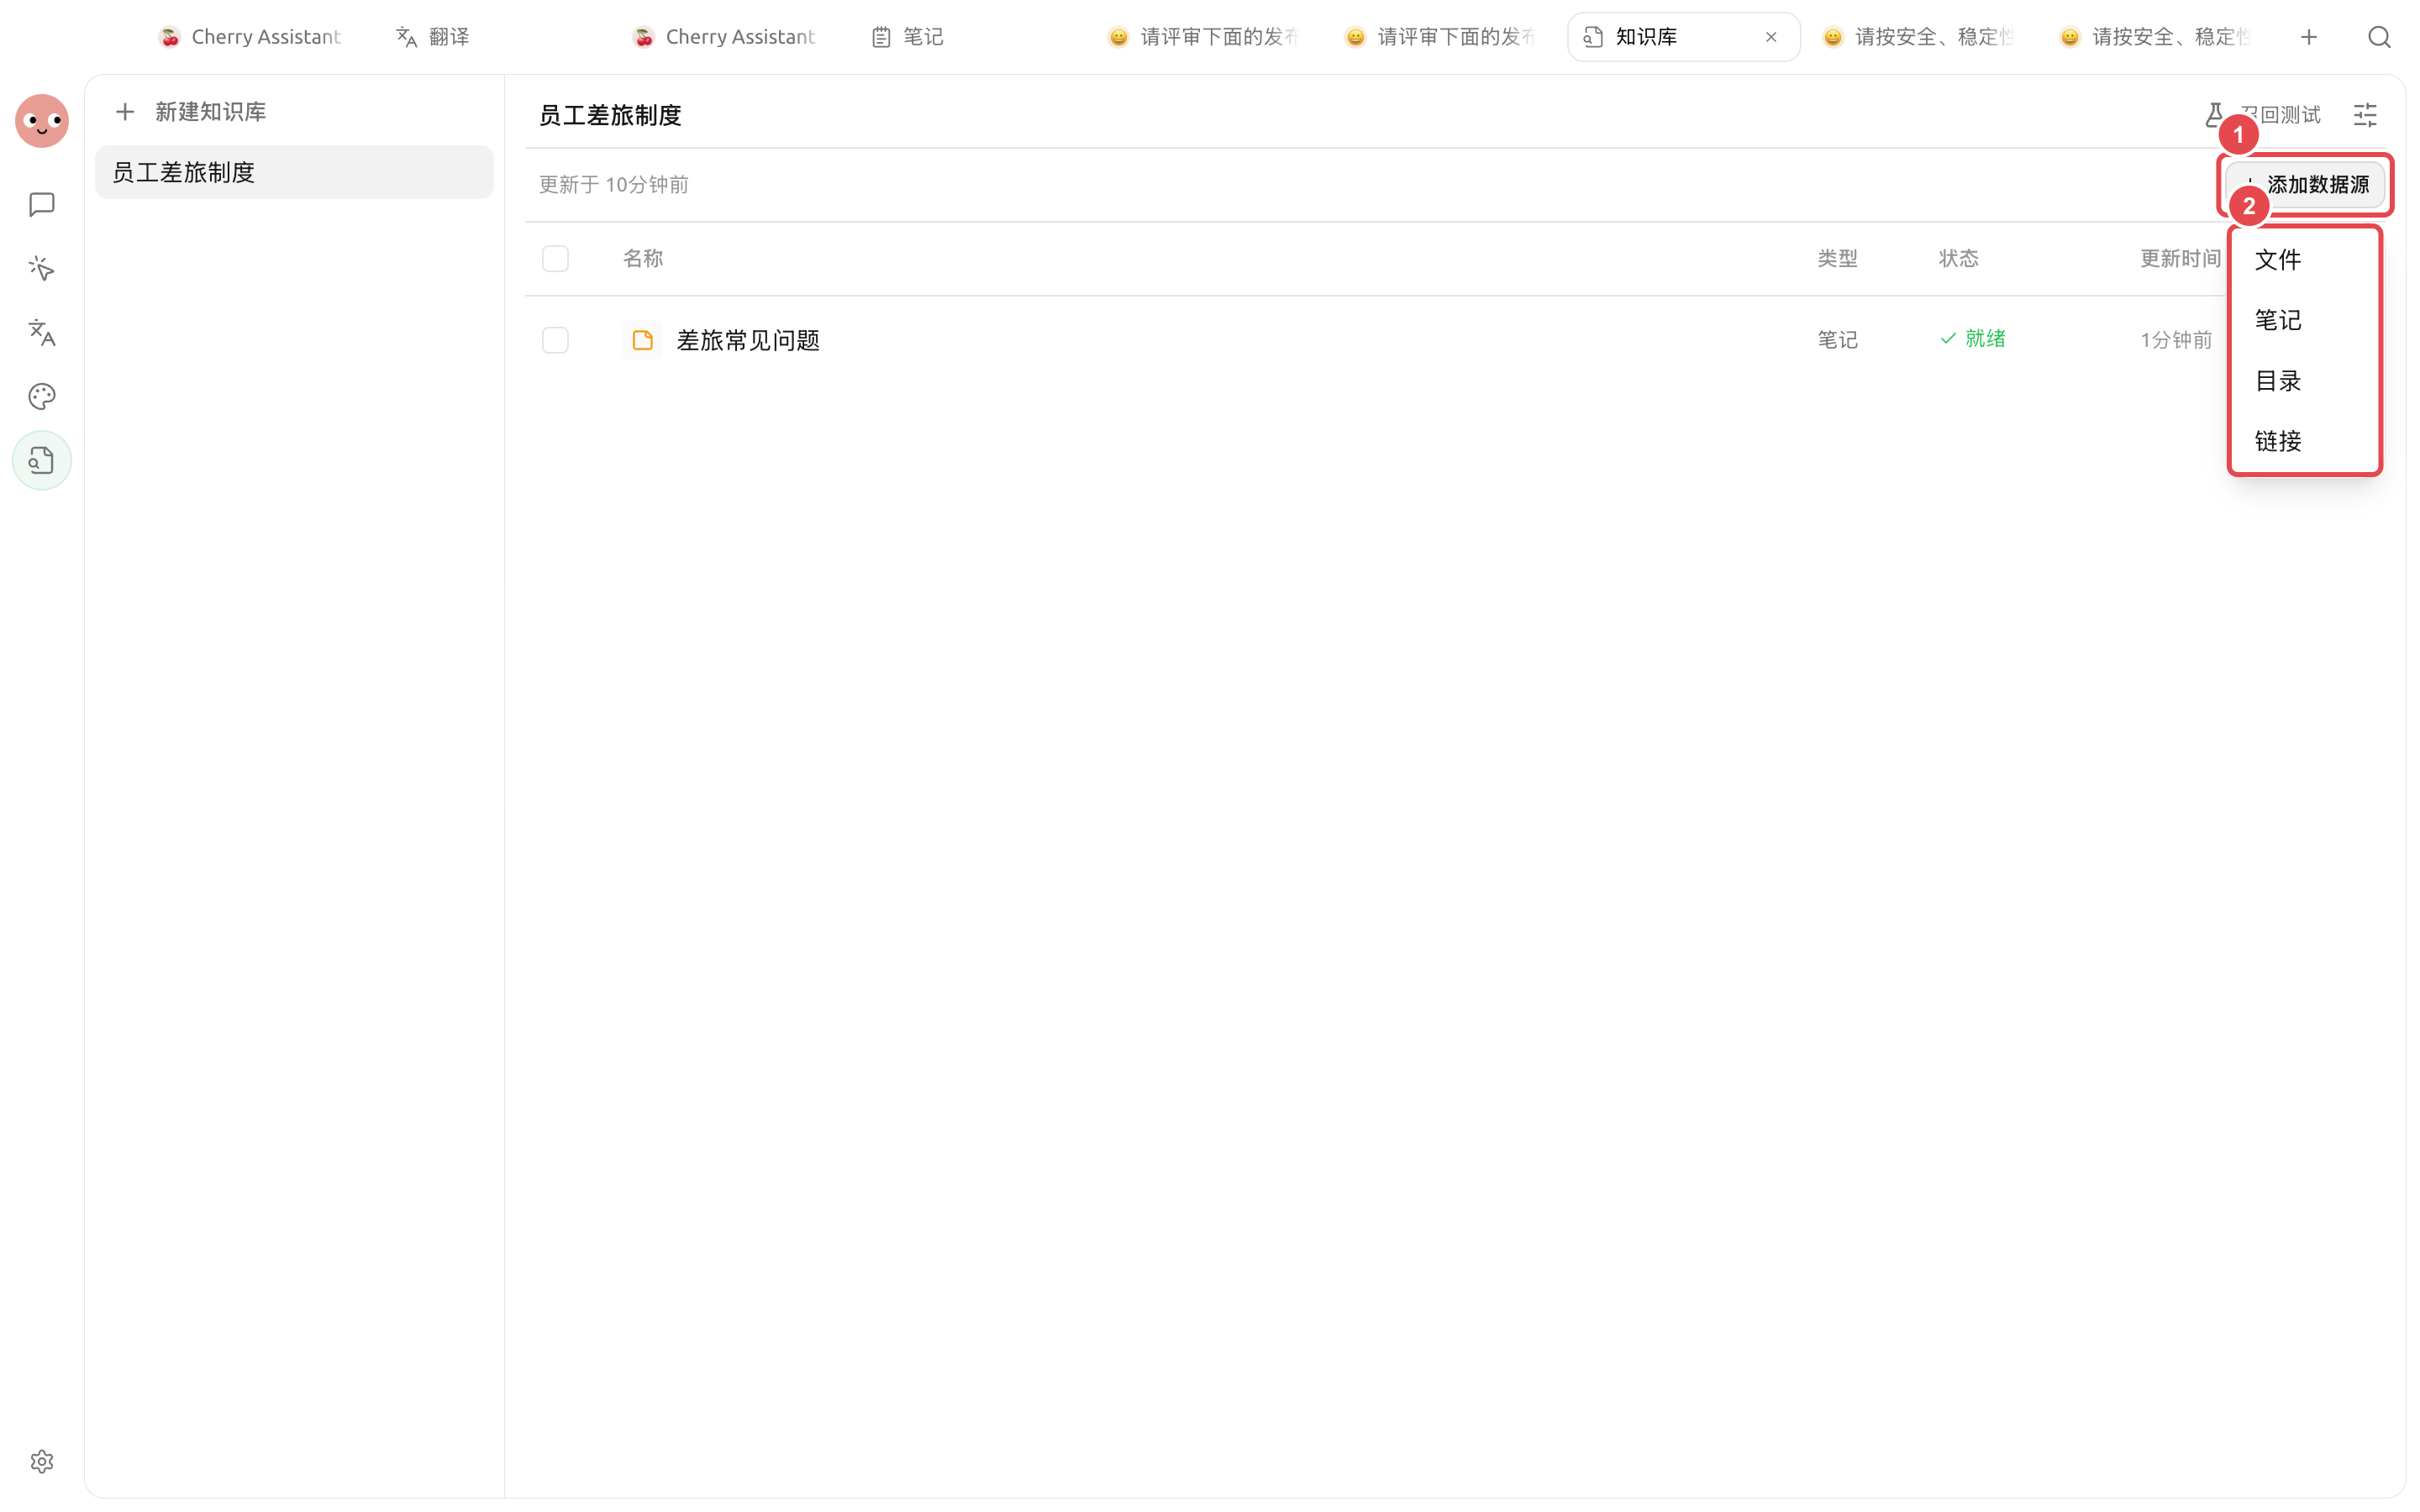Click the 差旅常见问题 note file icon
Image resolution: width=2420 pixels, height=1512 pixels.
(x=643, y=340)
